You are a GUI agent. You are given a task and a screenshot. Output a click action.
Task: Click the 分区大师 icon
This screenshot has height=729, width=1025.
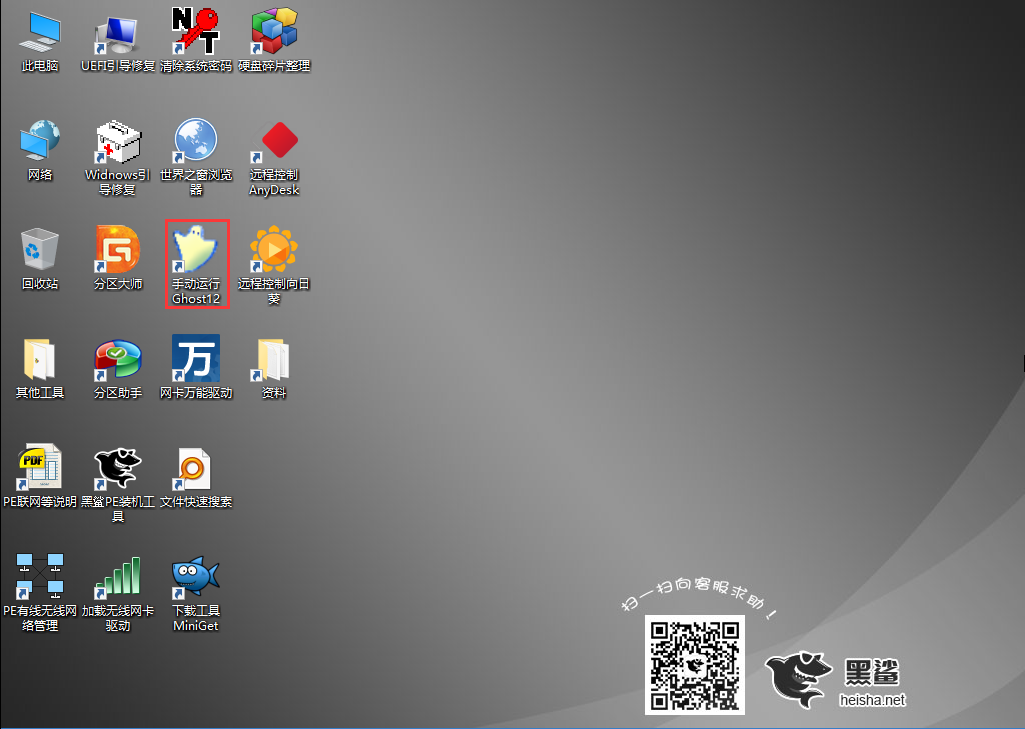(x=118, y=251)
